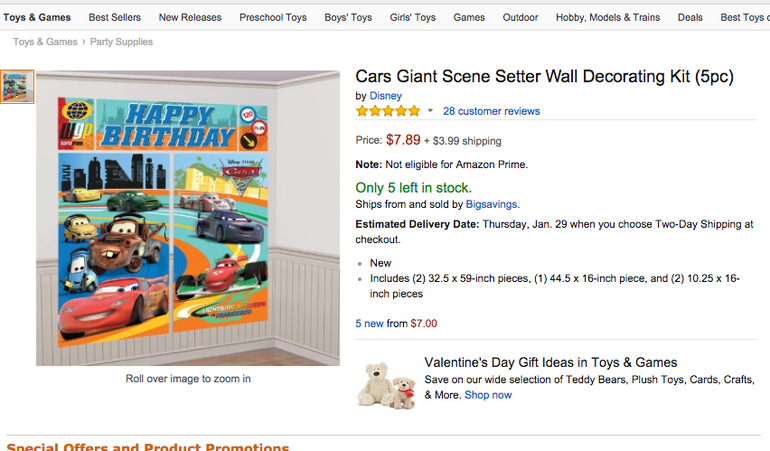Open Girls' Toys in navigation bar
770x451 pixels.
[412, 17]
